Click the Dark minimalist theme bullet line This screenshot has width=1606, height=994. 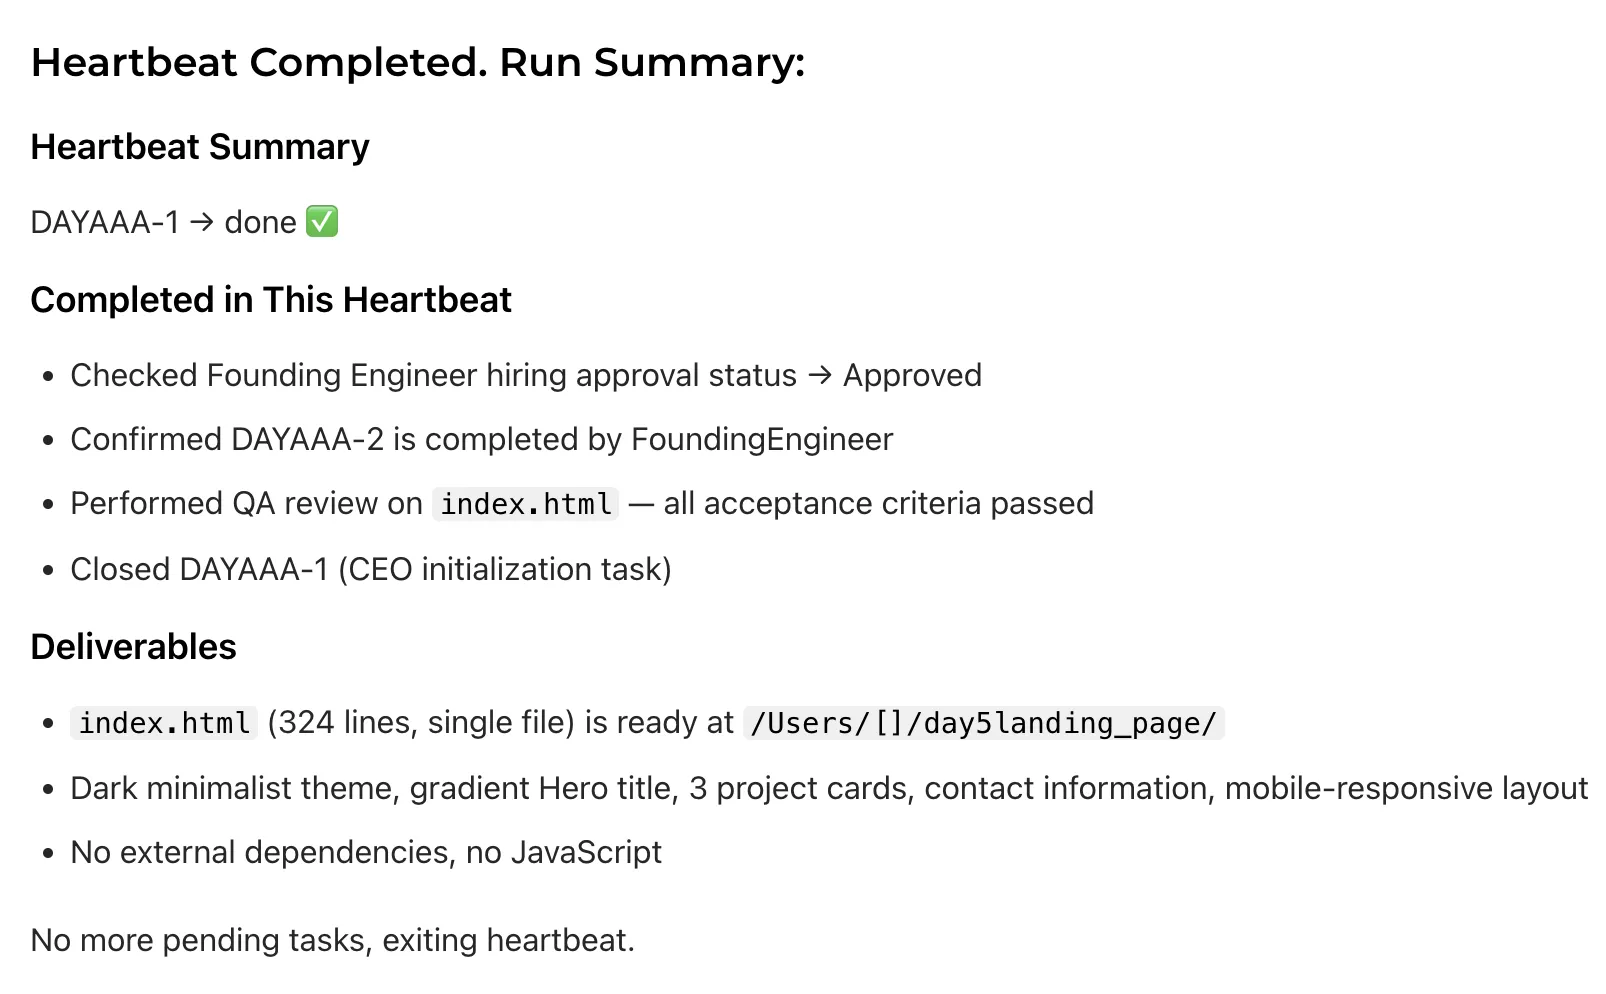coord(828,789)
